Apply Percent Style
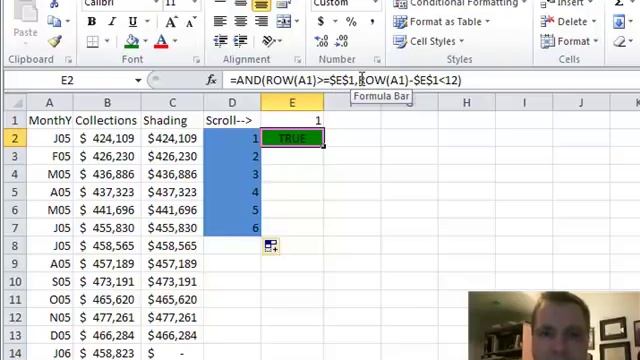Screen dimensions: 640x360 click(351, 22)
